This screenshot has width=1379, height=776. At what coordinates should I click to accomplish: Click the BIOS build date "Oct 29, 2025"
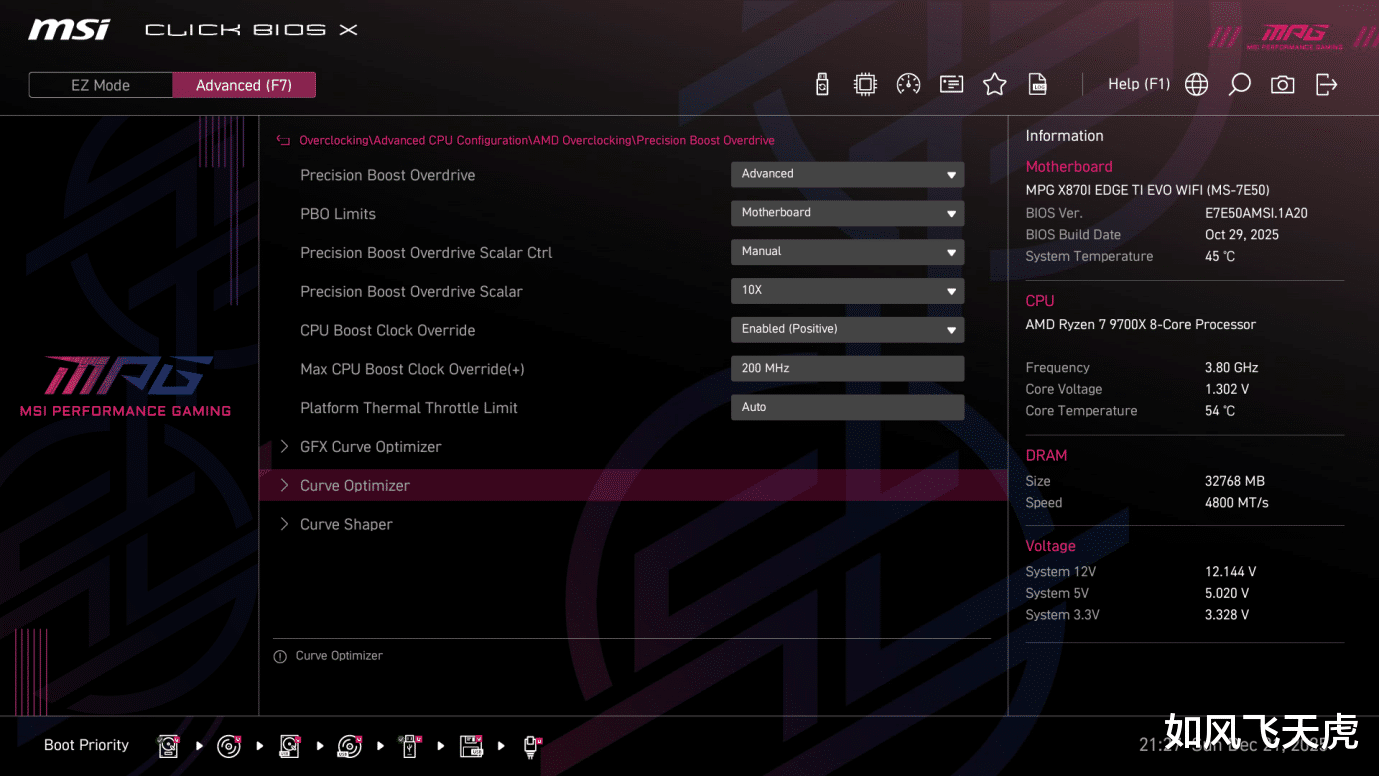click(1242, 235)
